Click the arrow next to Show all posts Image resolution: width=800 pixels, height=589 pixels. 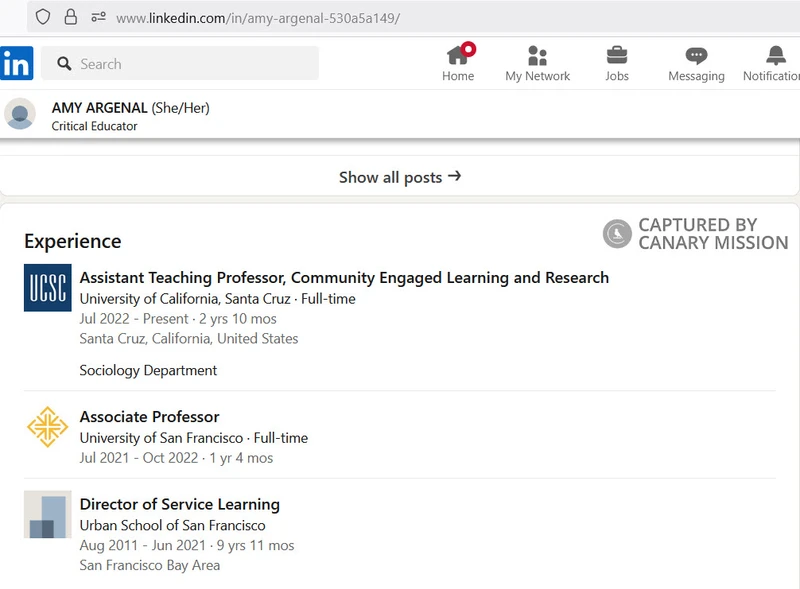pyautogui.click(x=455, y=176)
